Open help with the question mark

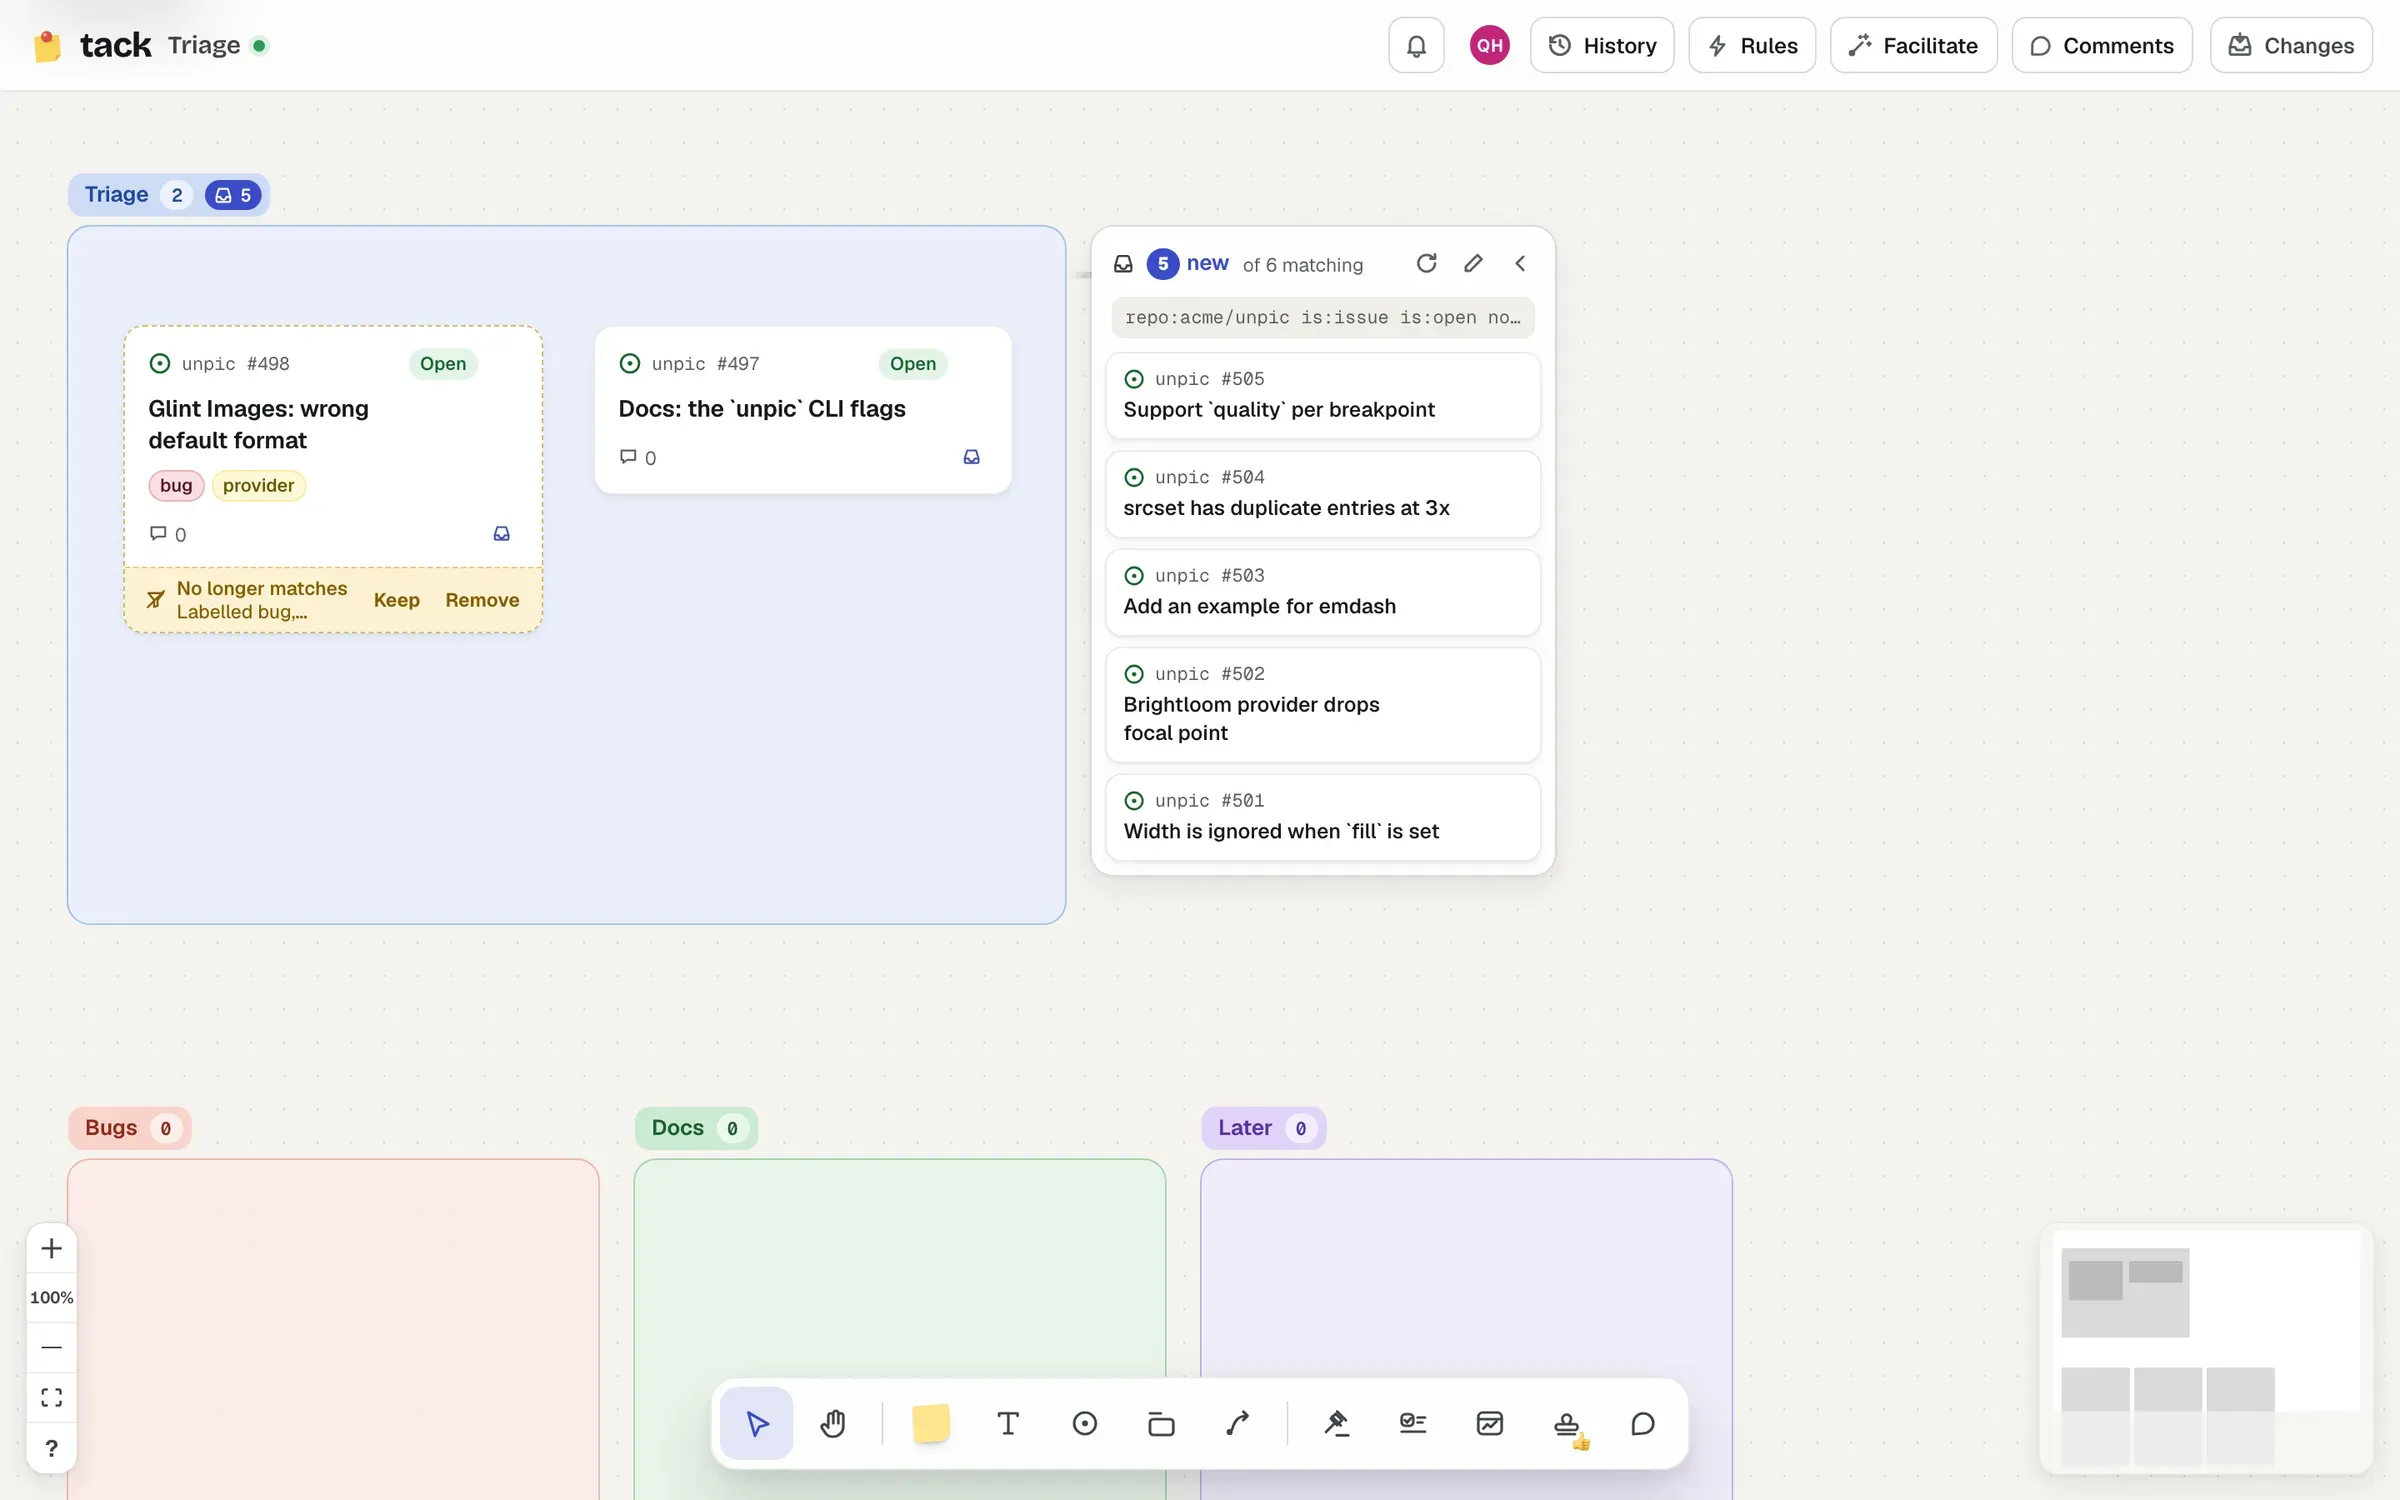tap(52, 1448)
